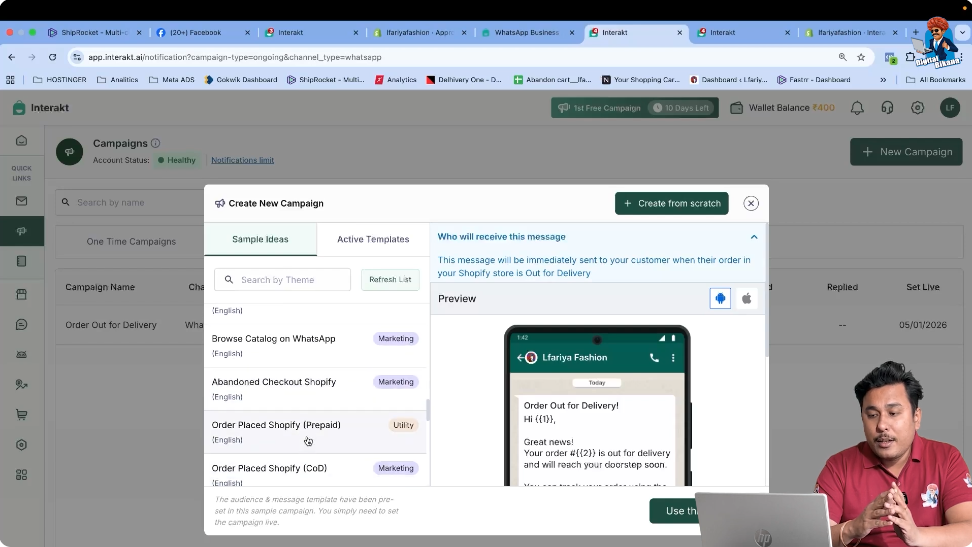The width and height of the screenshot is (972, 547).
Task: Switch to WhatsApp Business browser tab
Action: 527,32
